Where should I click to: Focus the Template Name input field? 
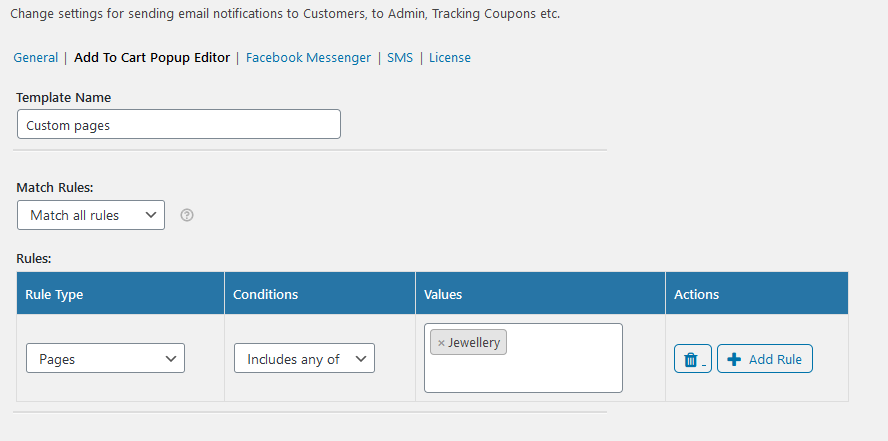179,125
